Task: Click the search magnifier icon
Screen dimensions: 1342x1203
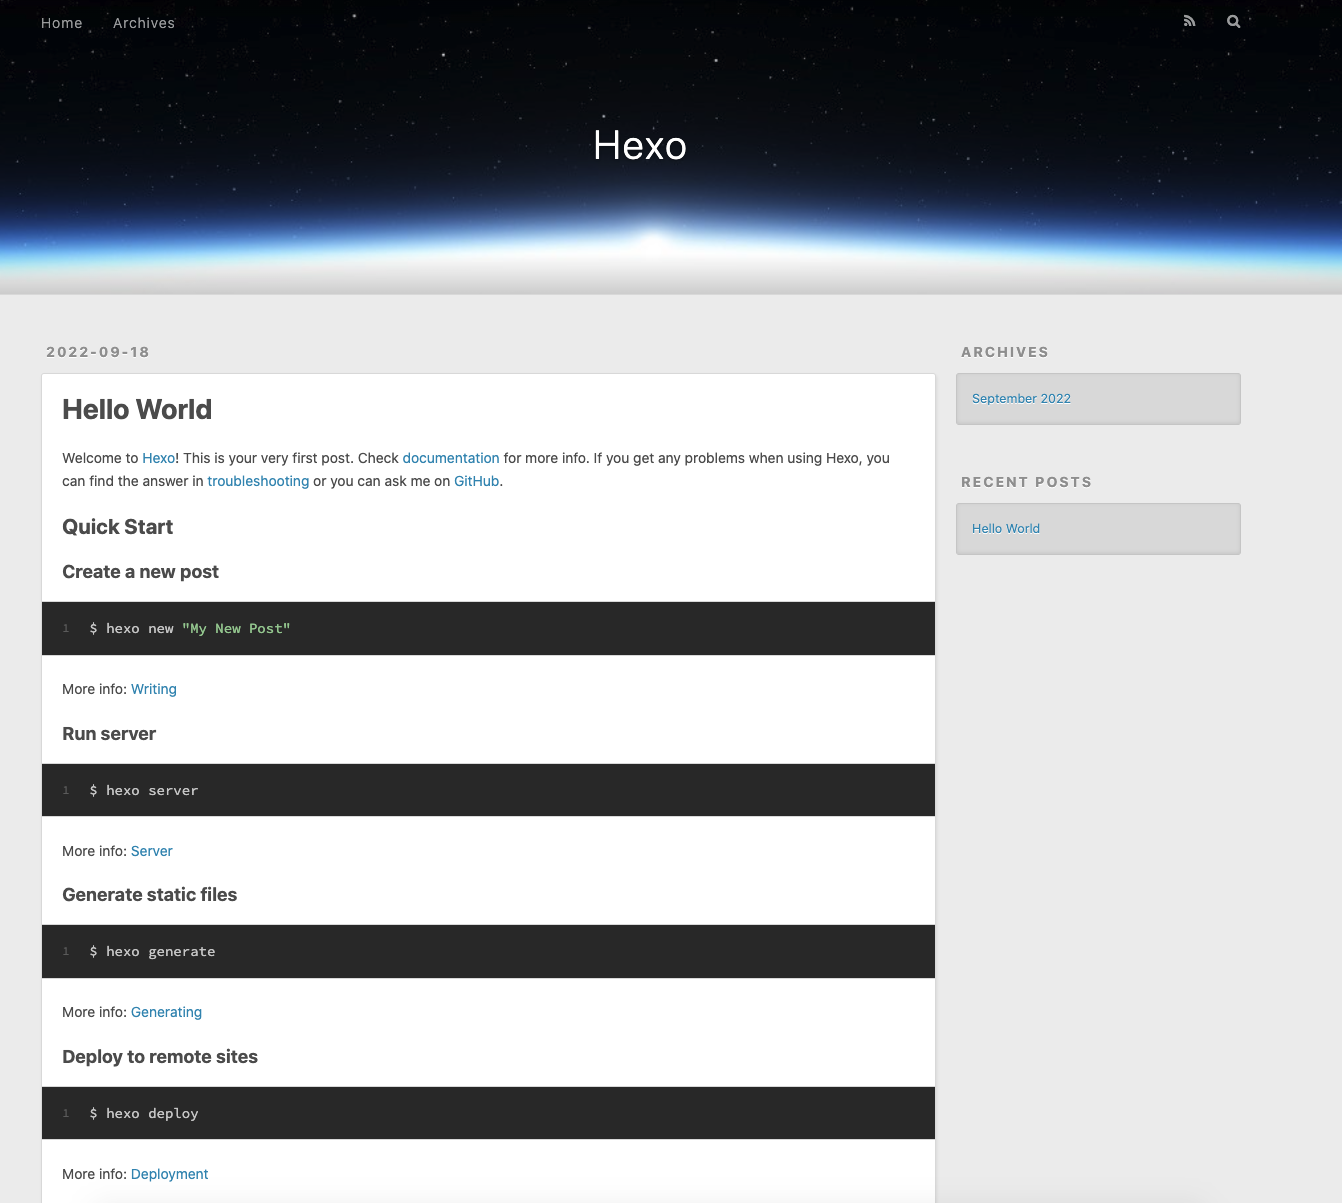Action: click(x=1233, y=21)
